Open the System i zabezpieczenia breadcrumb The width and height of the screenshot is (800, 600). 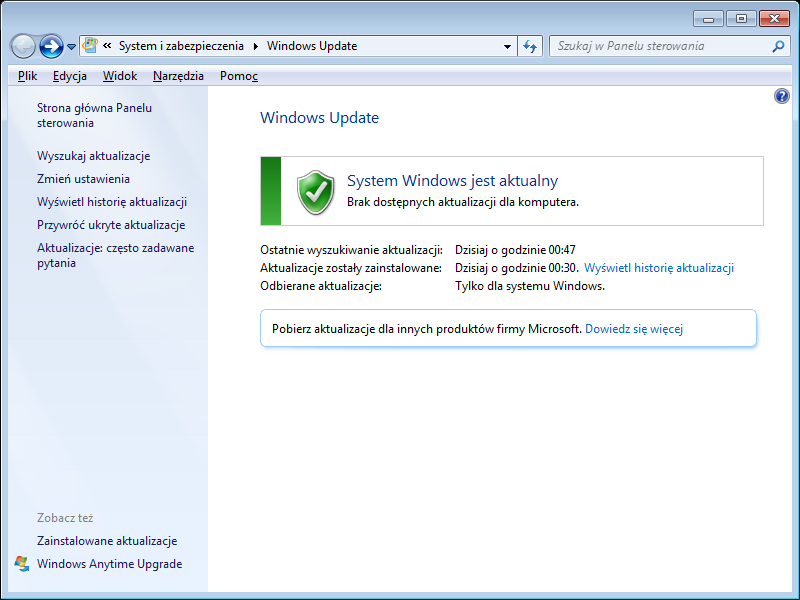pyautogui.click(x=181, y=46)
